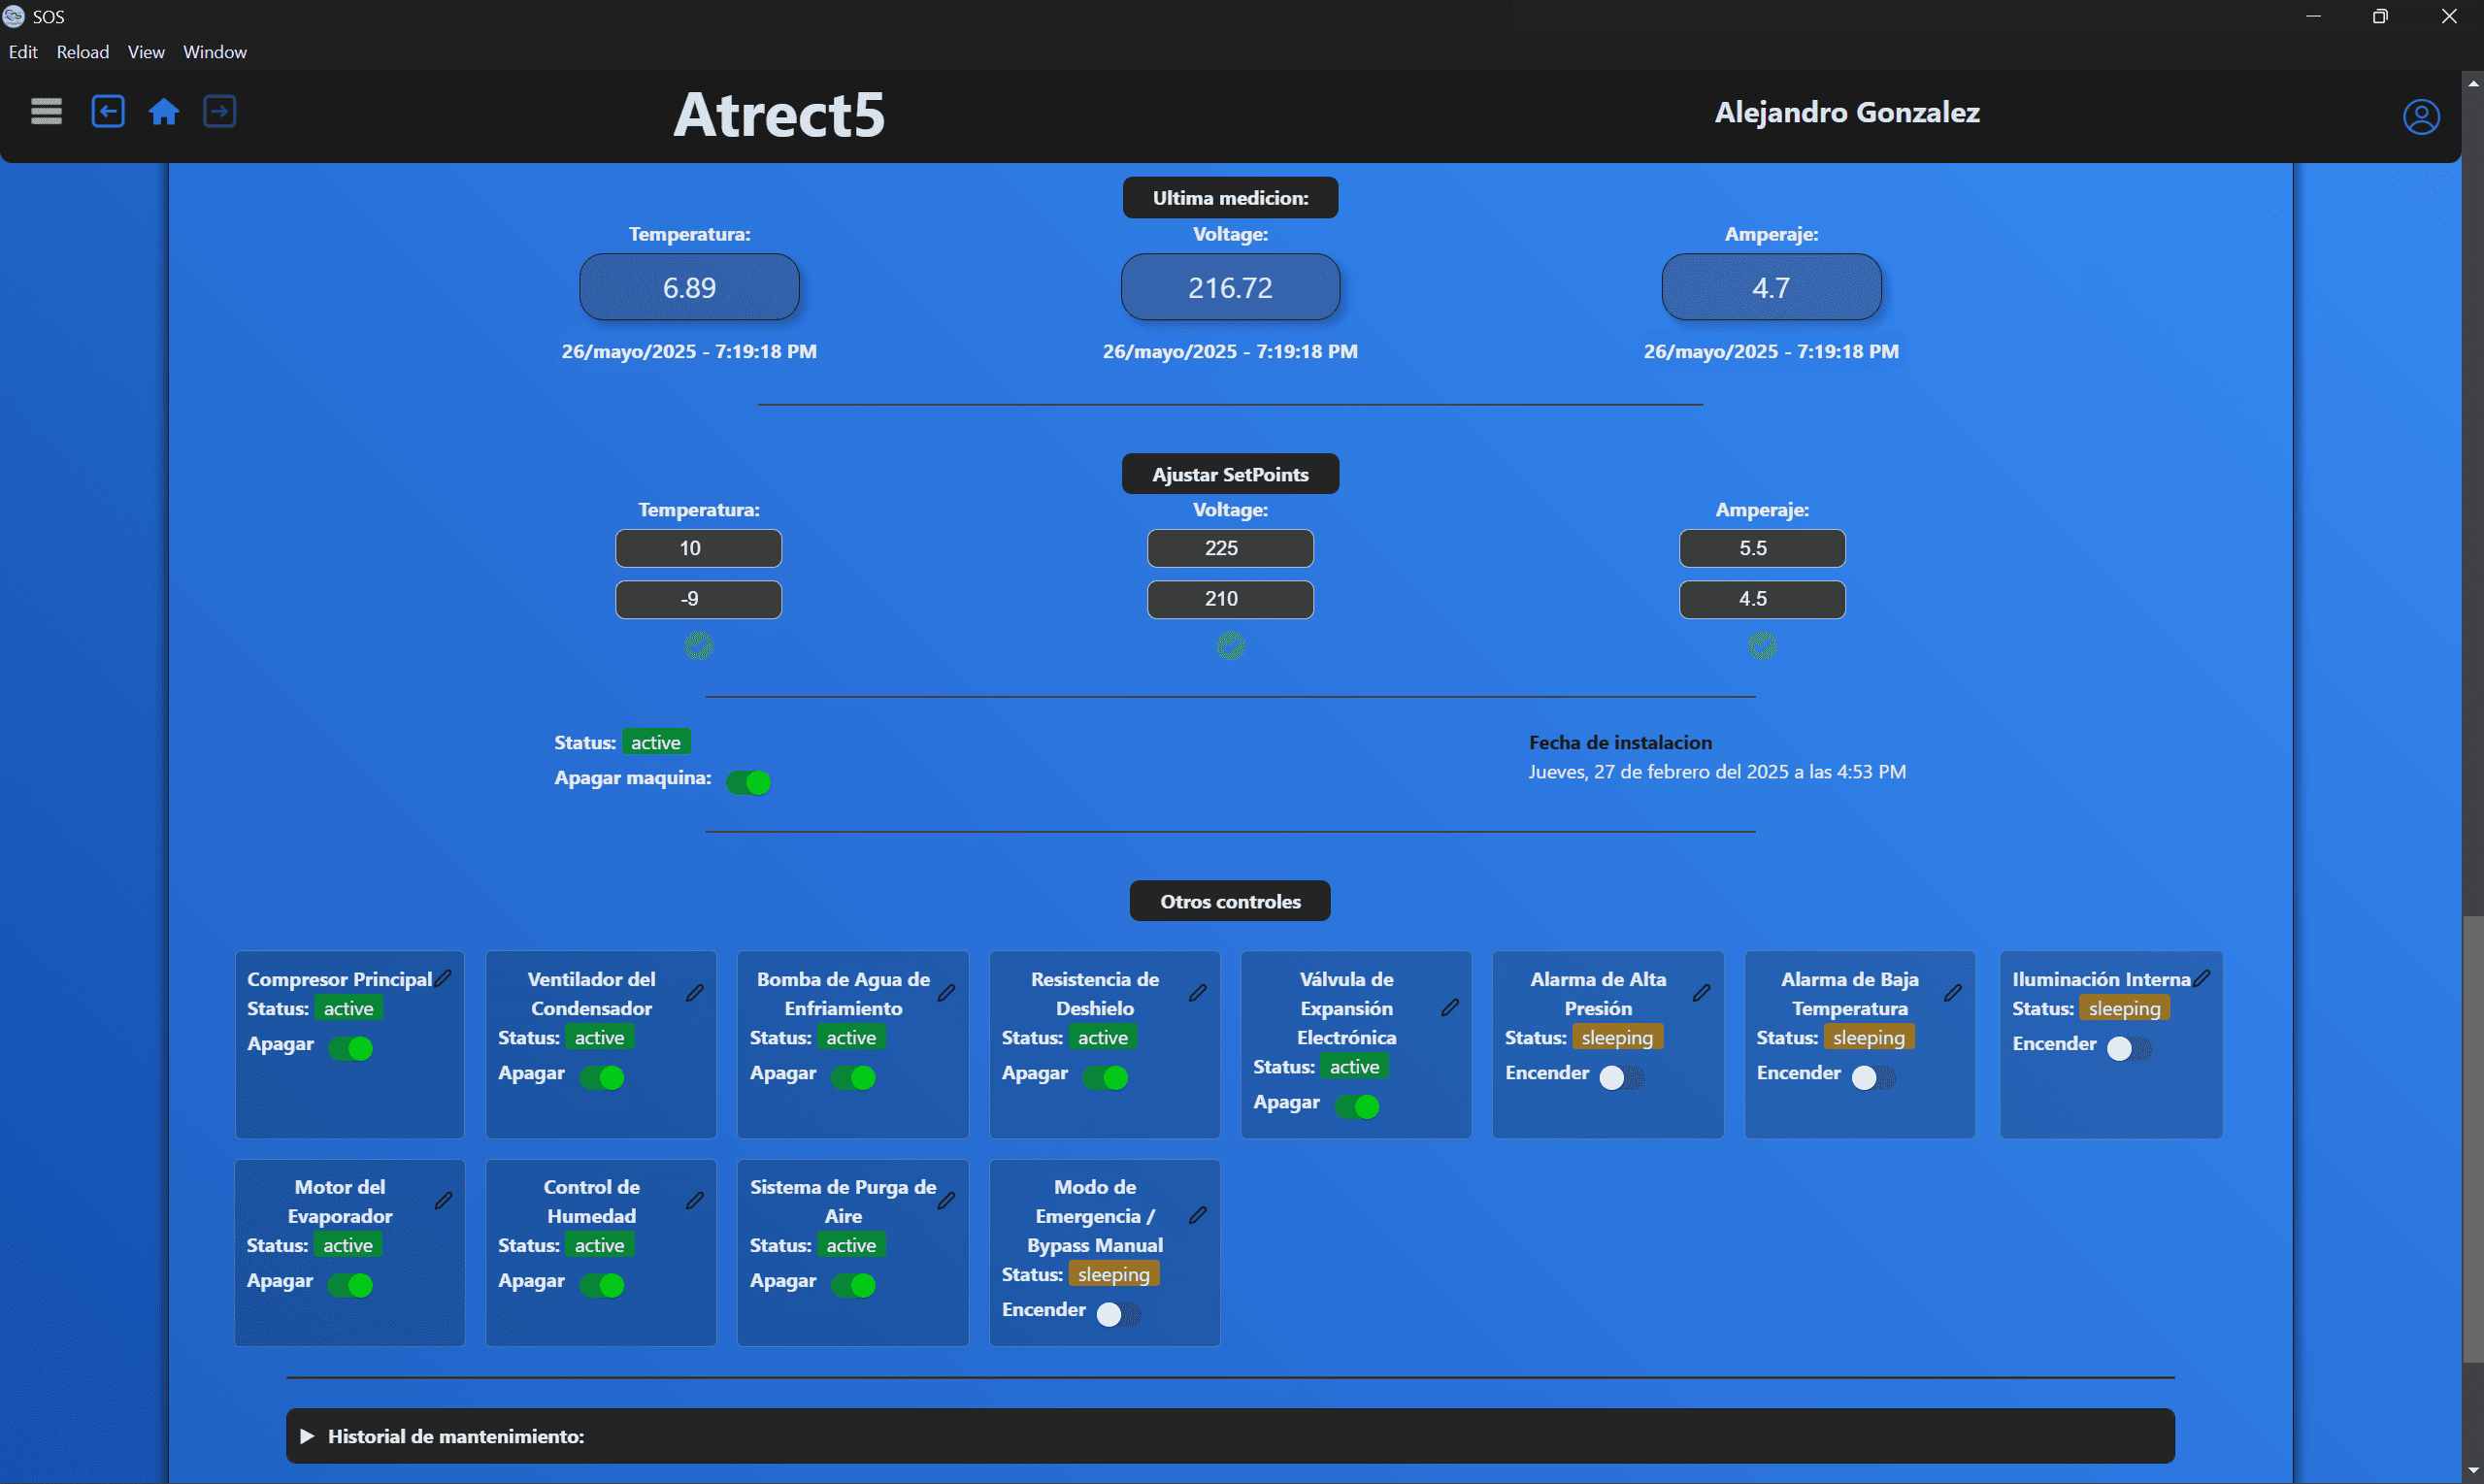Confirm voltage setpoints check icon
Screen dimensions: 2484x1484
(1230, 646)
